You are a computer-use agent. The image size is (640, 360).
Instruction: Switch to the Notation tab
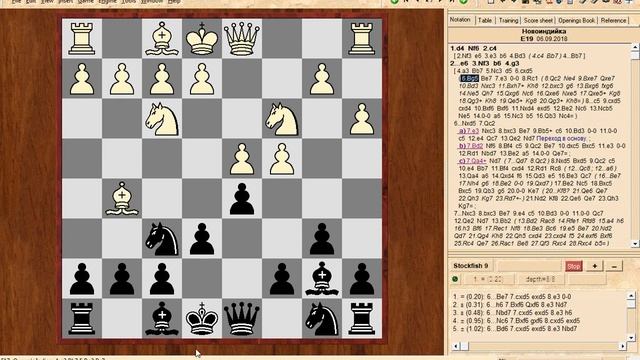460,20
